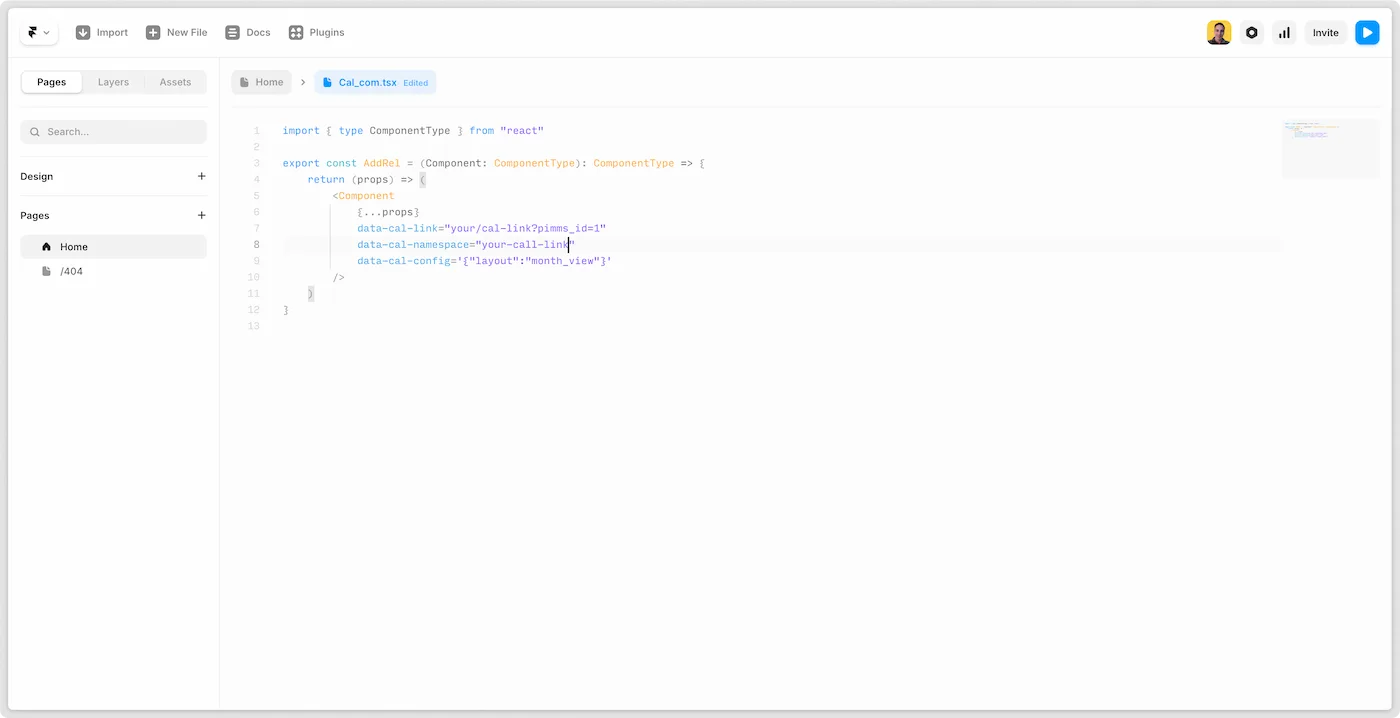
Task: Open Home from the breadcrumb
Action: pos(261,81)
